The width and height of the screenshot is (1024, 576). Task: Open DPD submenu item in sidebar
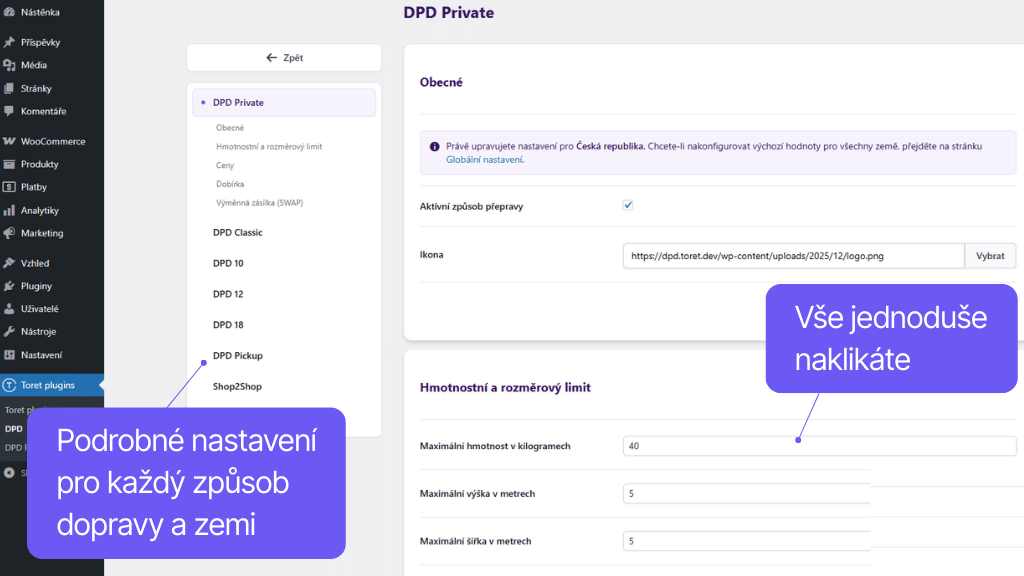(14, 429)
